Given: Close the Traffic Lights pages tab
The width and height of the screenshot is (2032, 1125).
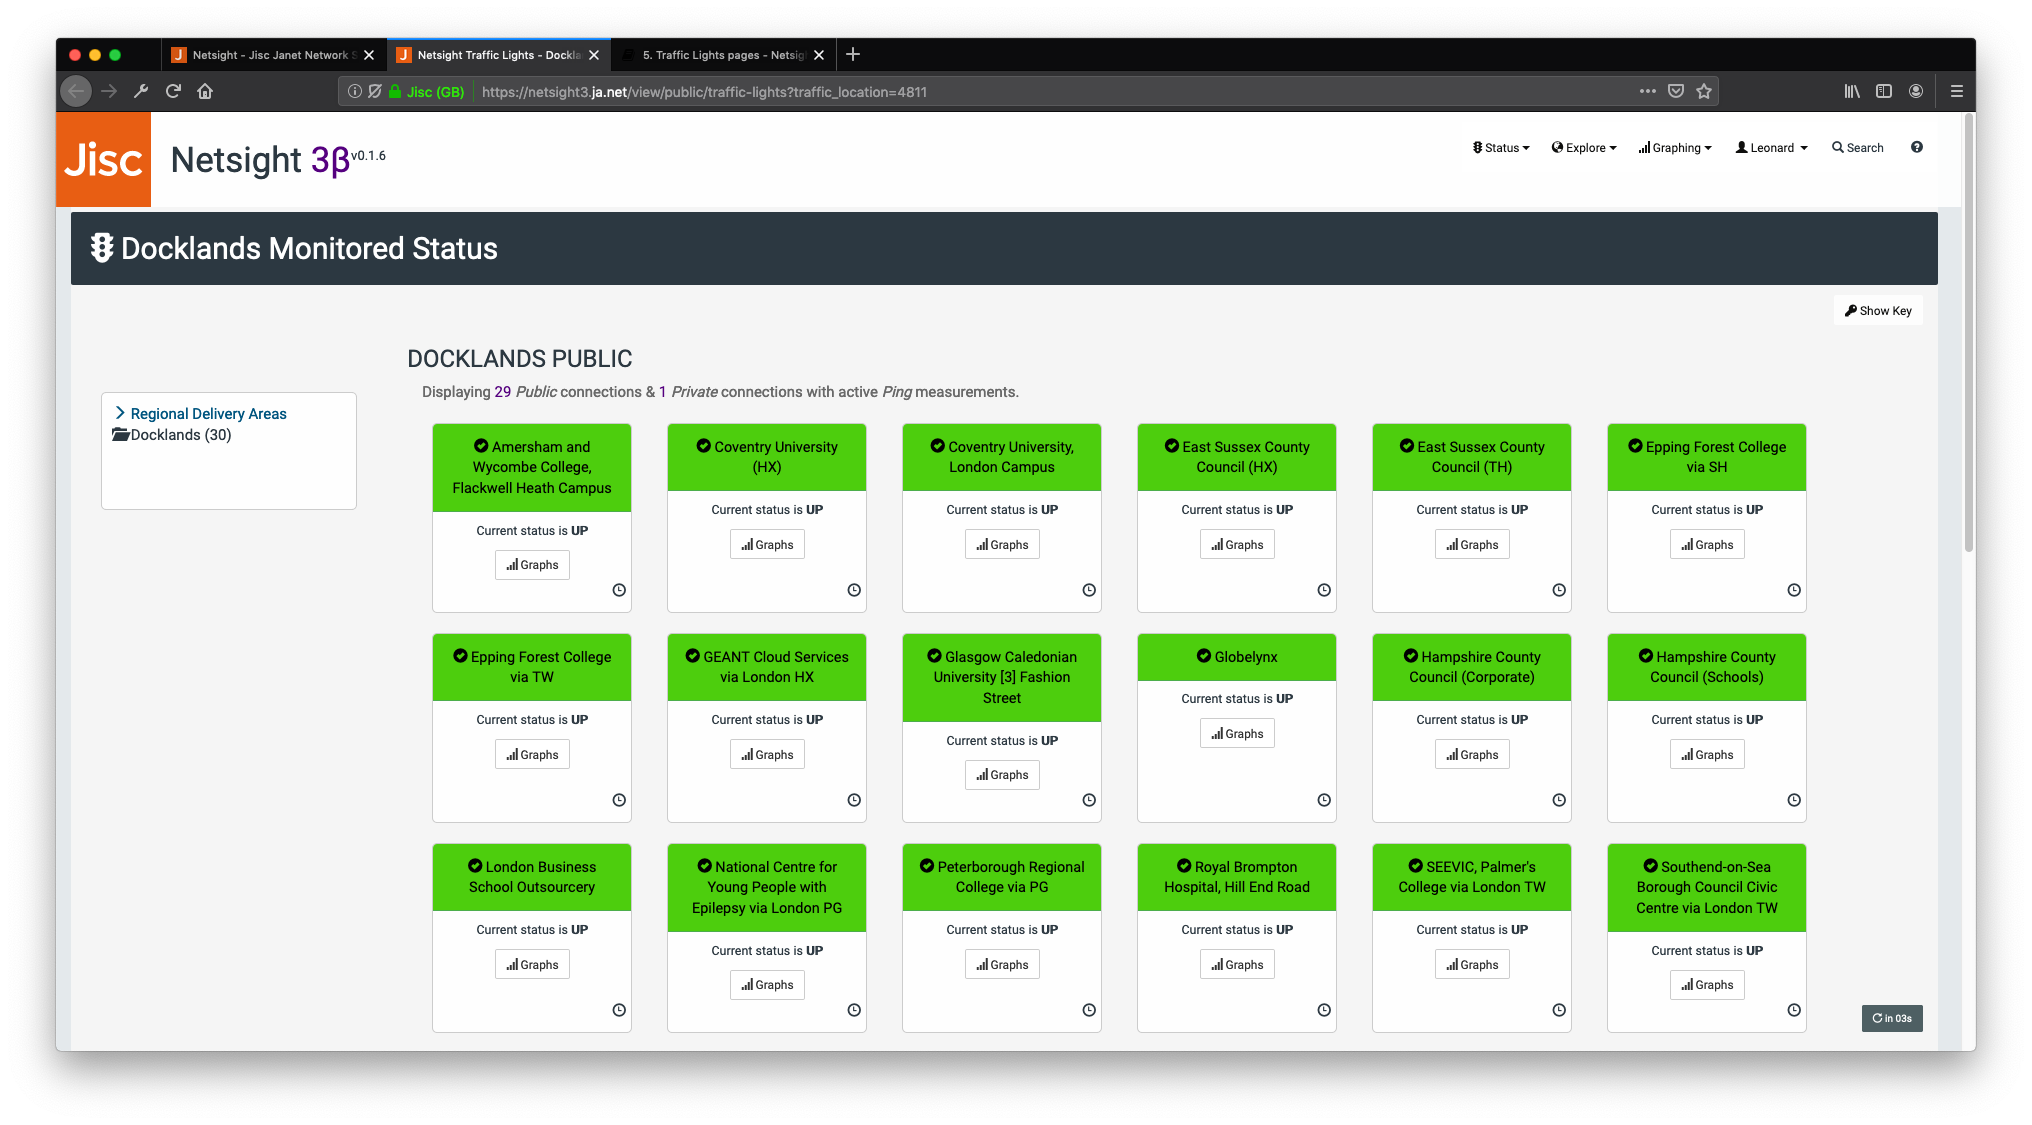Looking at the screenshot, I should (819, 55).
